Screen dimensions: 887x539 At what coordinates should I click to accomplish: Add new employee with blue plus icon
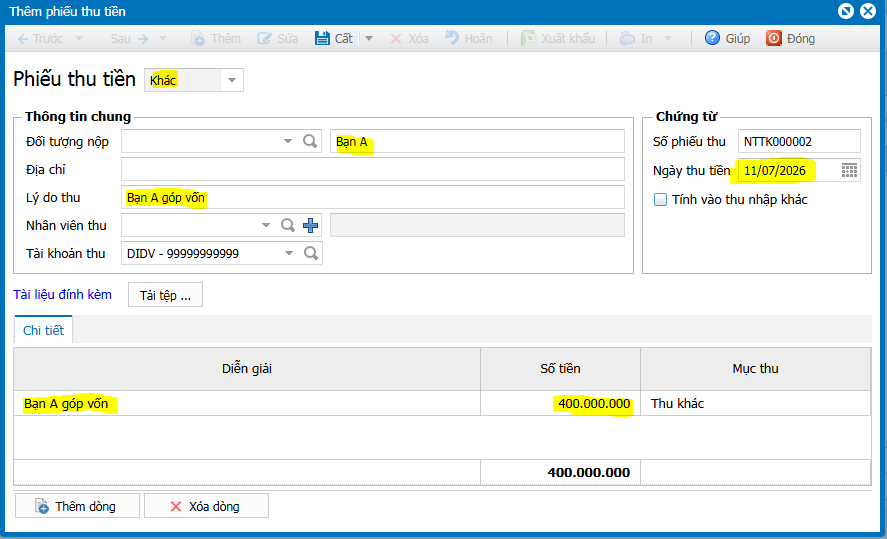(x=310, y=225)
